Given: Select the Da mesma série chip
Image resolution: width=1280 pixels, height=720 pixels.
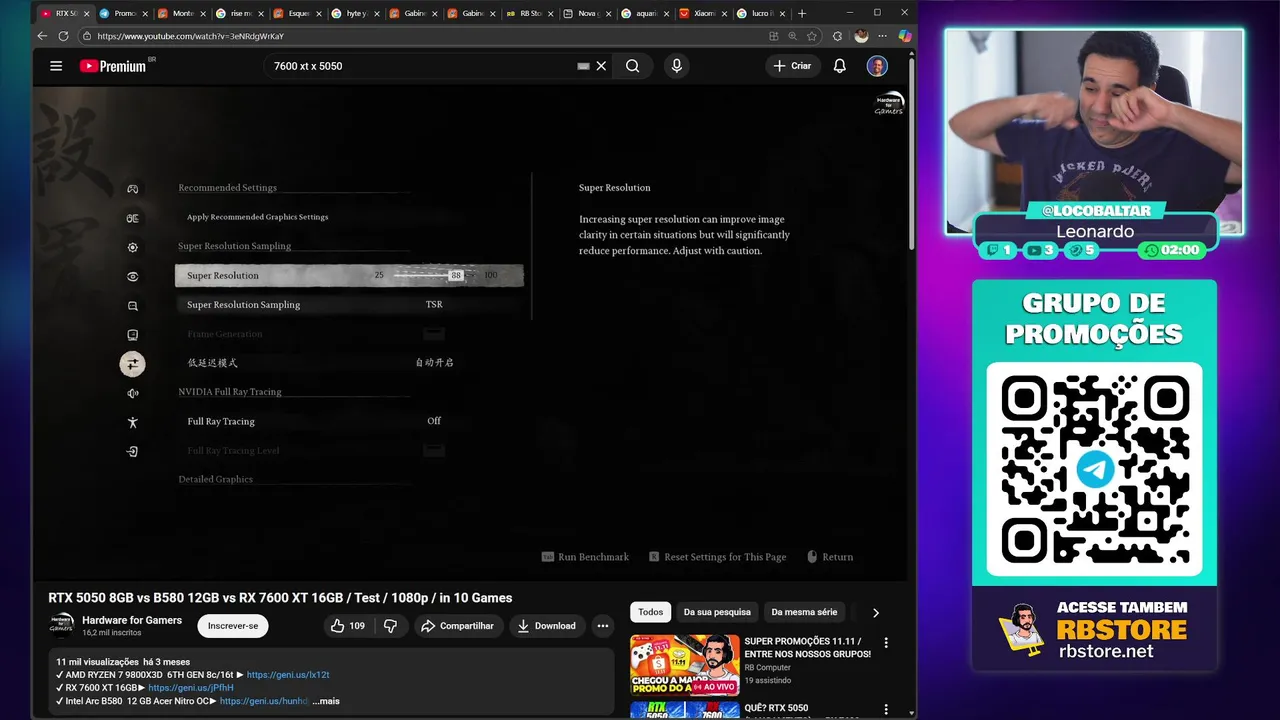Looking at the screenshot, I should point(804,612).
